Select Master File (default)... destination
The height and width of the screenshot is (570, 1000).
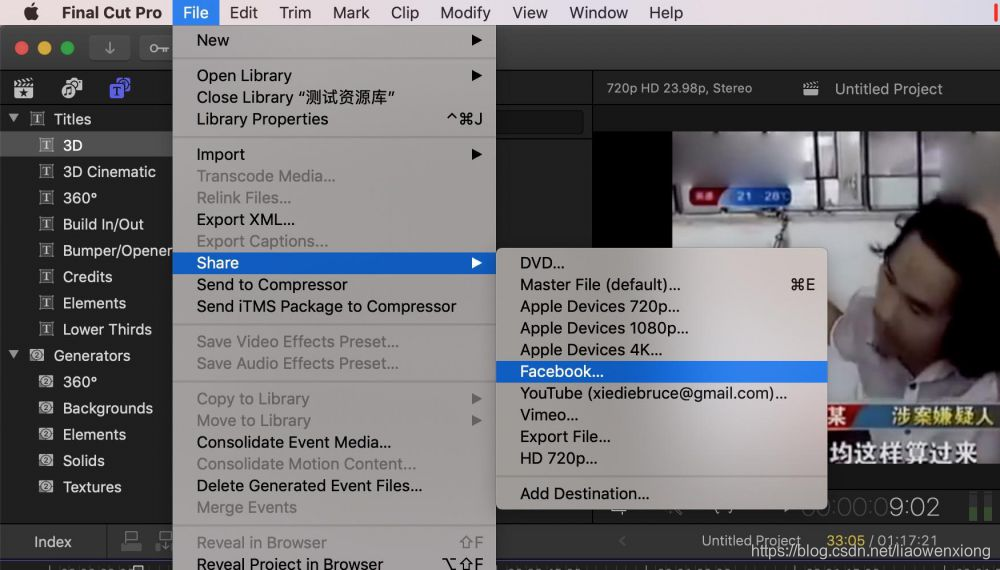(x=661, y=284)
